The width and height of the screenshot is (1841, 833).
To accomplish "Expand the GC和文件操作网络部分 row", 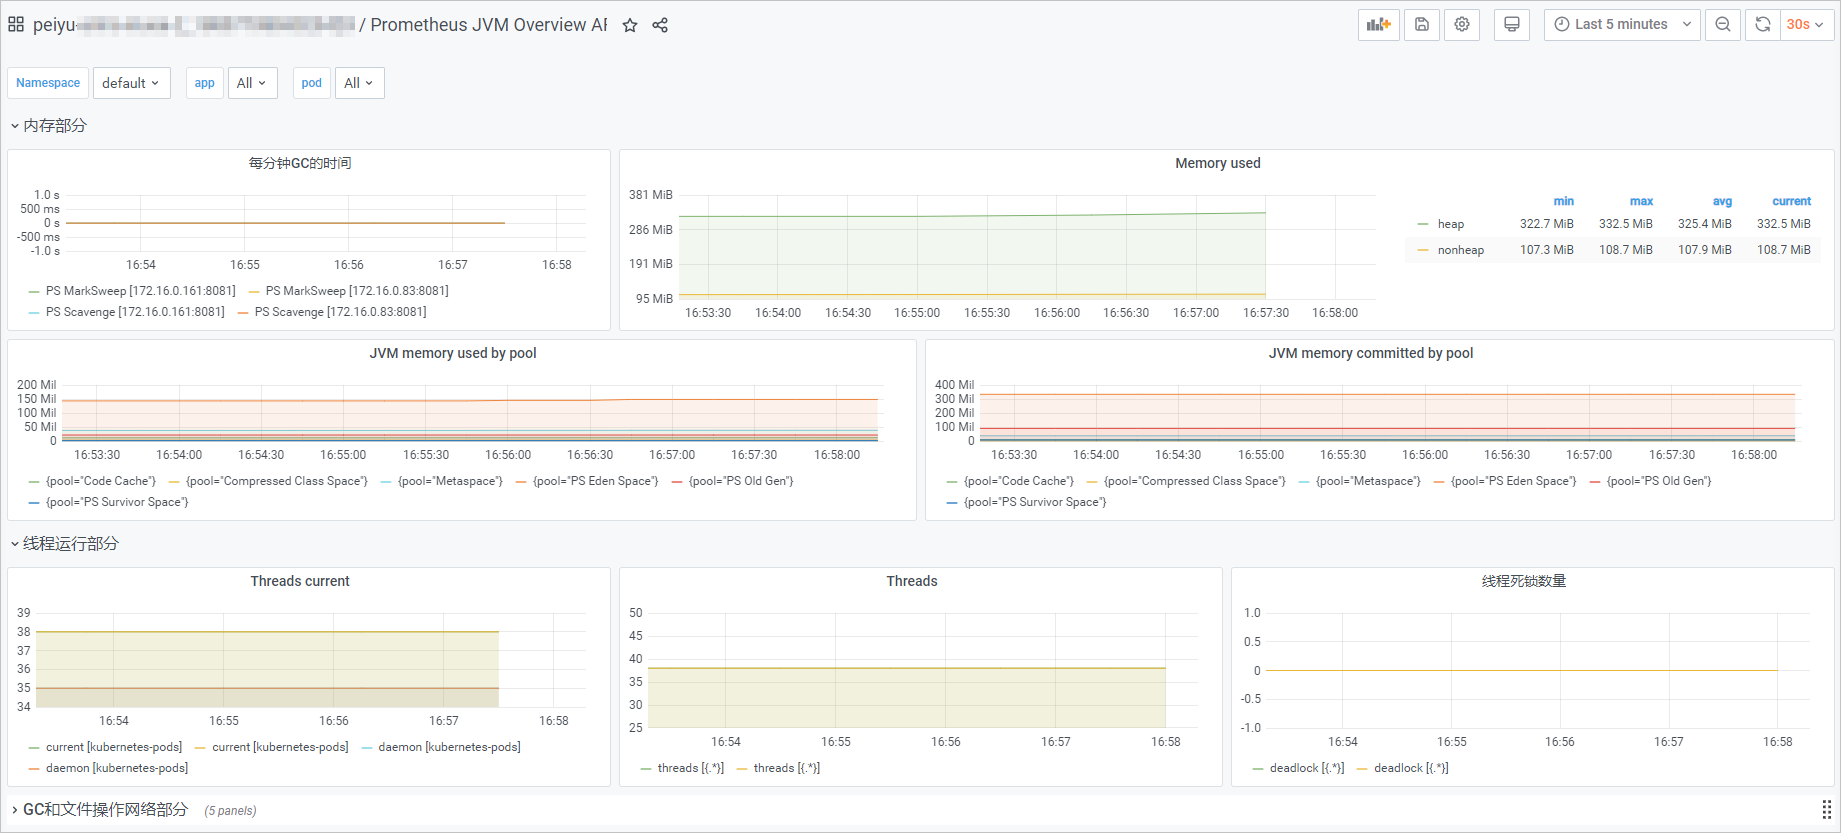I will (x=99, y=810).
